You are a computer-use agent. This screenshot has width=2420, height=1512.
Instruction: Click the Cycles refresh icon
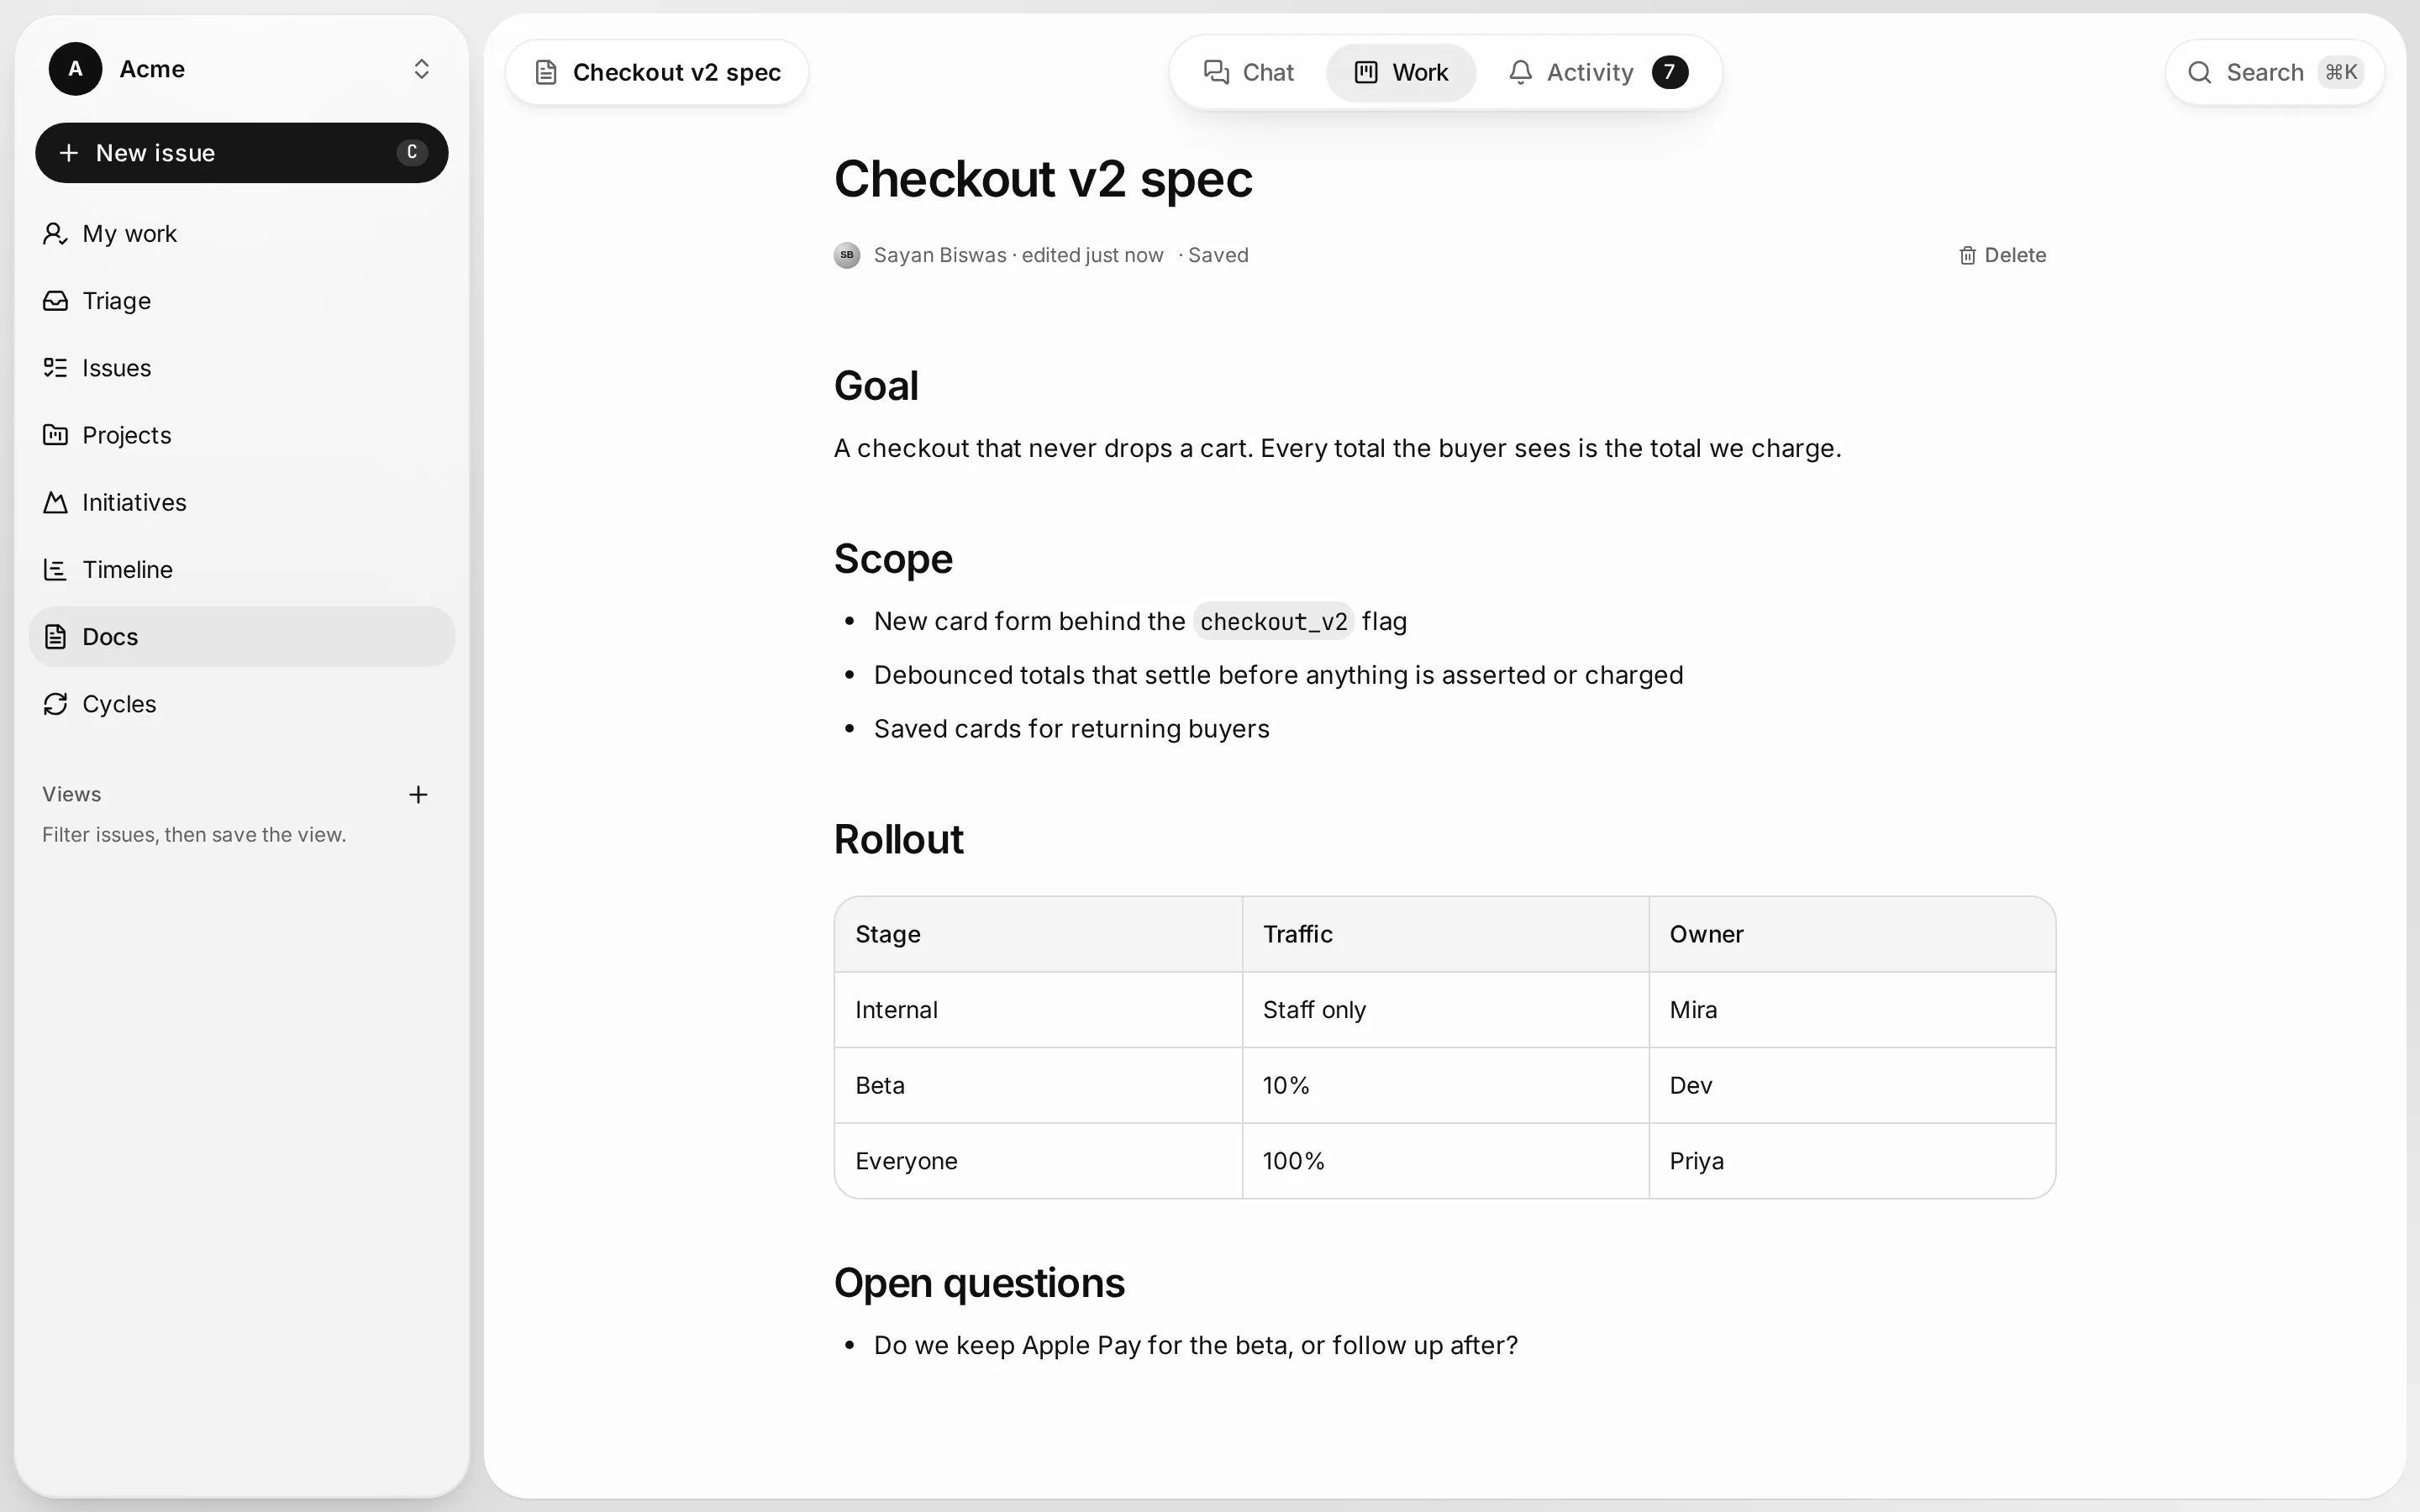coord(56,704)
